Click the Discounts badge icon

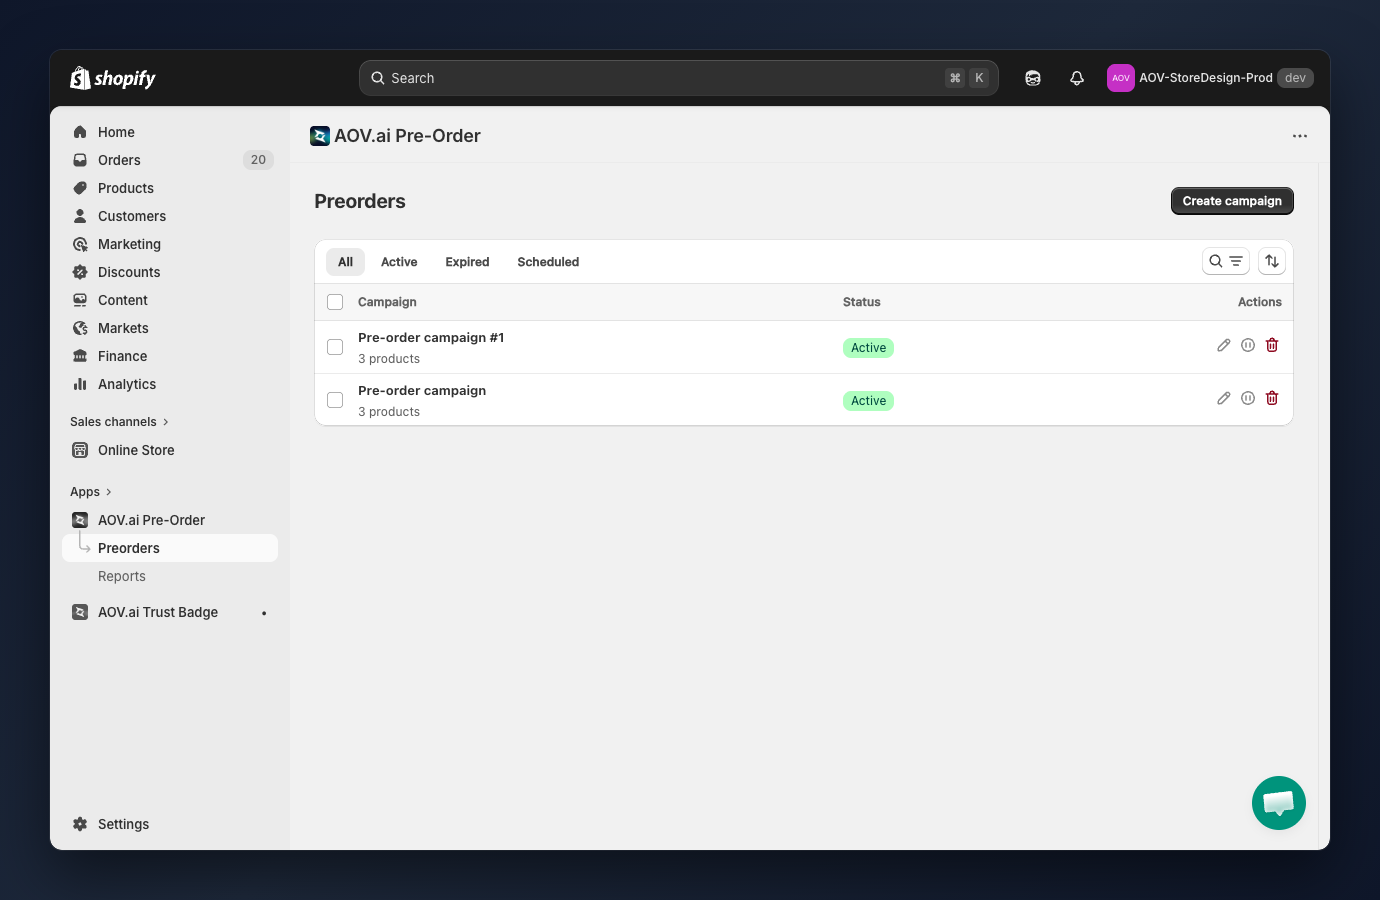click(80, 272)
